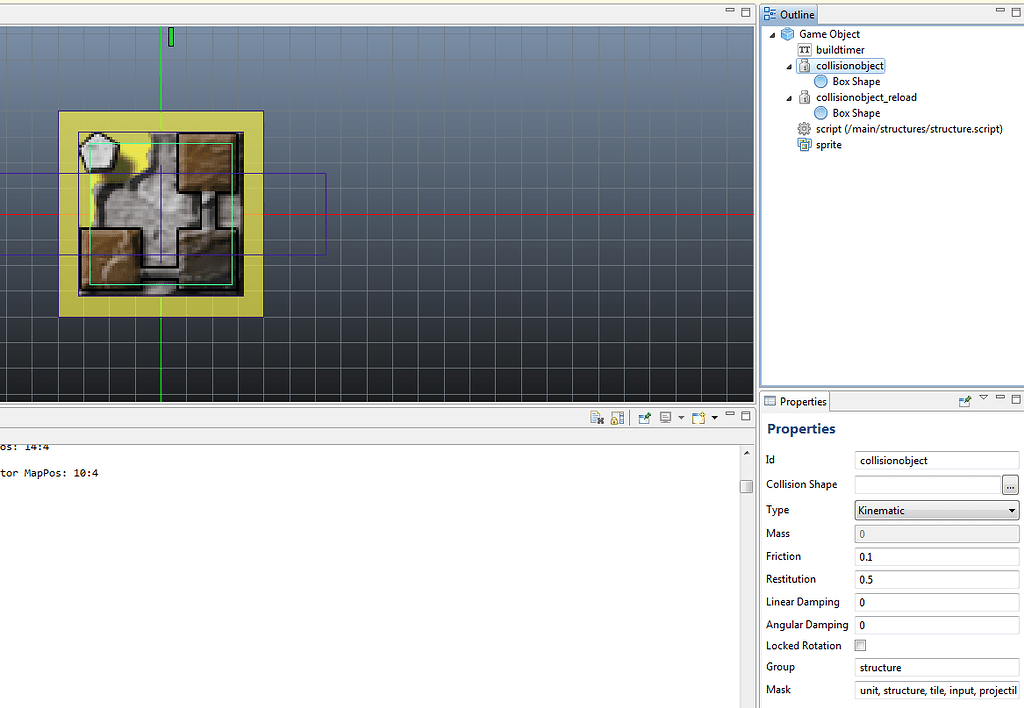This screenshot has width=1024, height=708.
Task: Select the Box Shape icon under collisionobject
Action: click(x=821, y=81)
